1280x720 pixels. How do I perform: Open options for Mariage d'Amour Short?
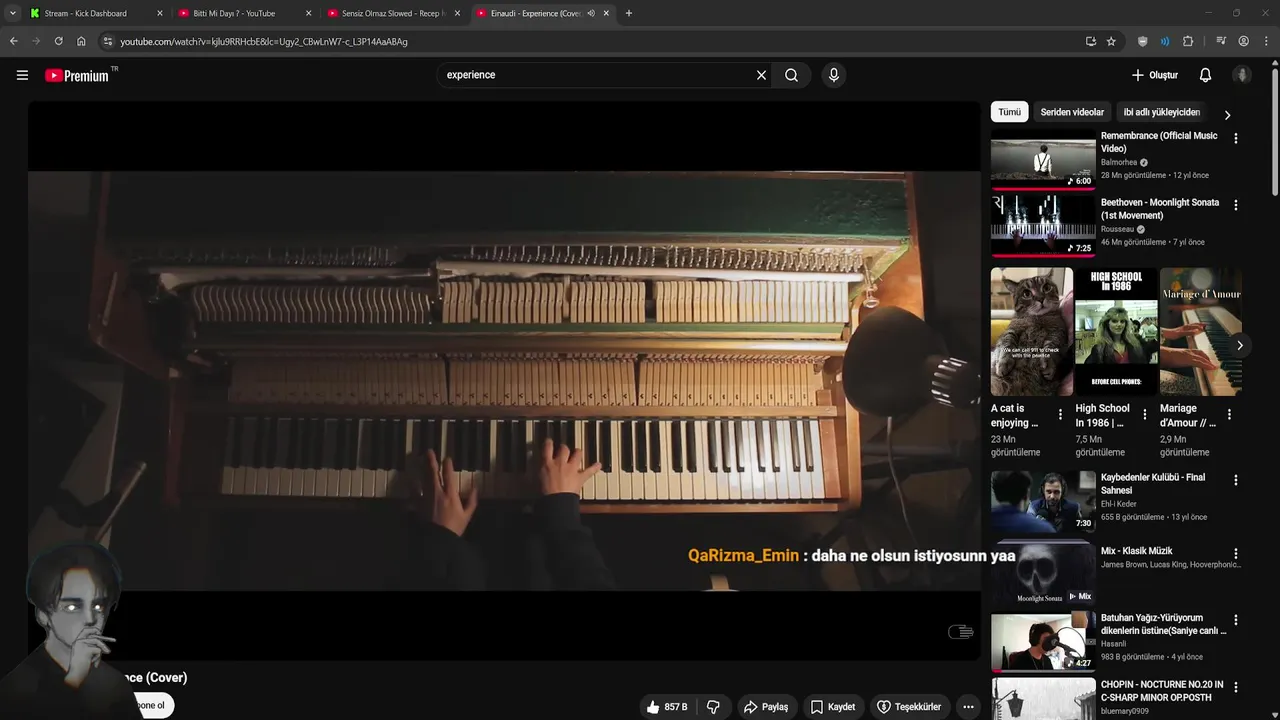tap(1229, 414)
